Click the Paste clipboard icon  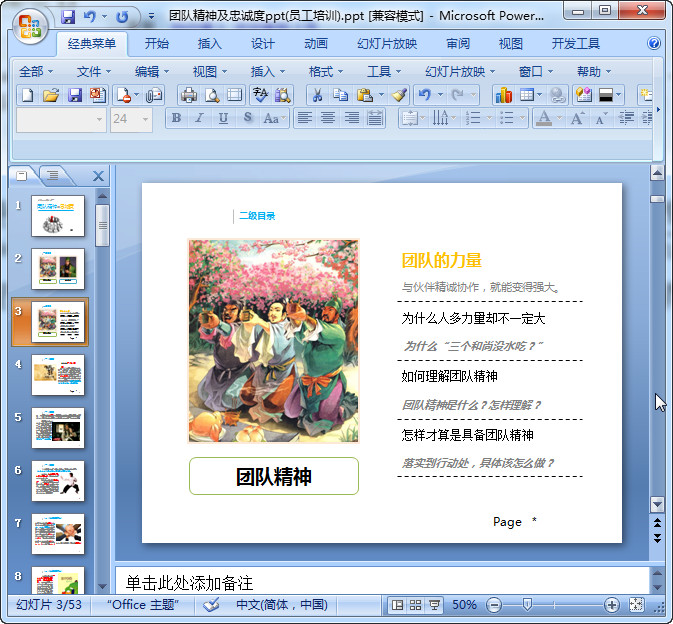pos(364,95)
